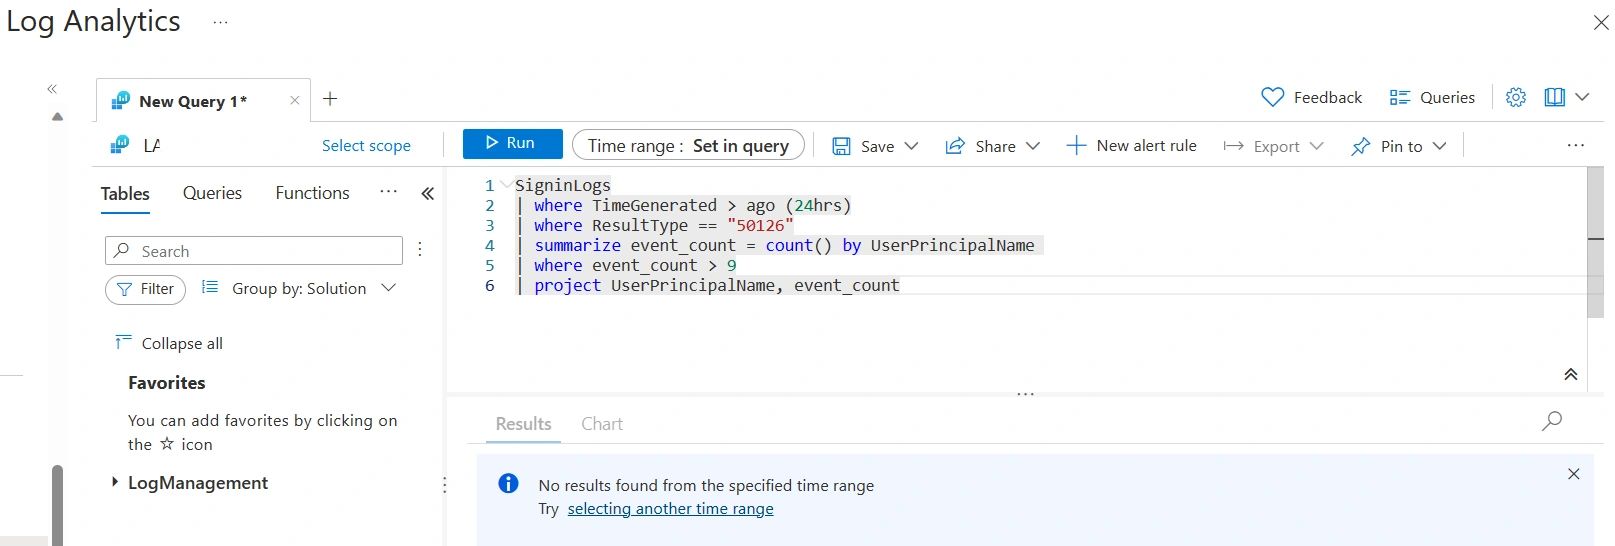Fold the SigninLogs query code block
Viewport: 1615px width, 546px height.
(507, 185)
